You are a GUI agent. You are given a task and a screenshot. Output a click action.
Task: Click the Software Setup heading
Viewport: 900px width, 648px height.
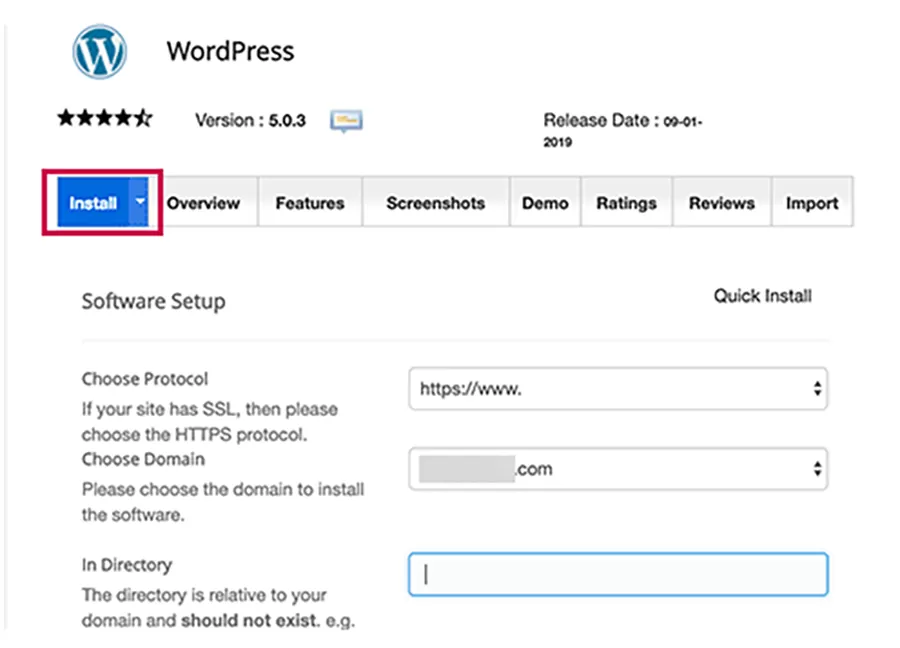(x=154, y=301)
